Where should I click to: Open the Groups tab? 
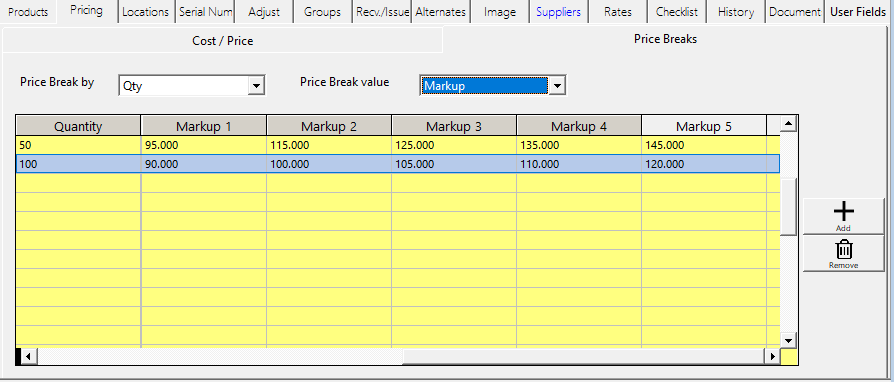[322, 11]
